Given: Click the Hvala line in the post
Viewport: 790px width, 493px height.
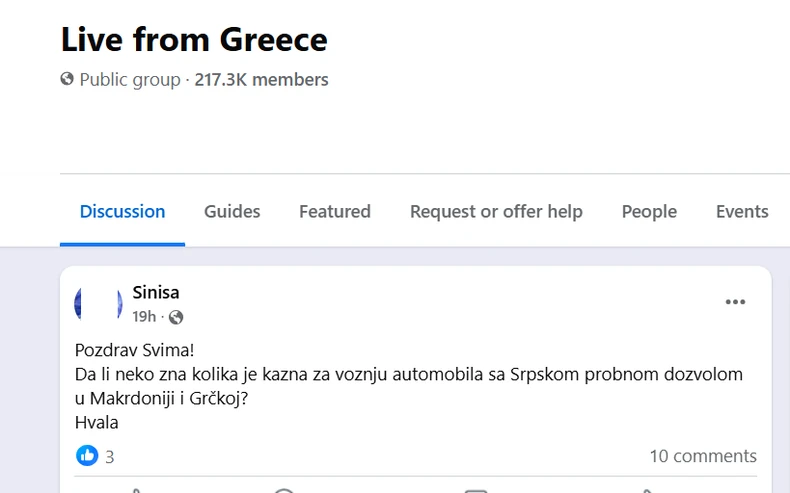Looking at the screenshot, I should (x=97, y=422).
